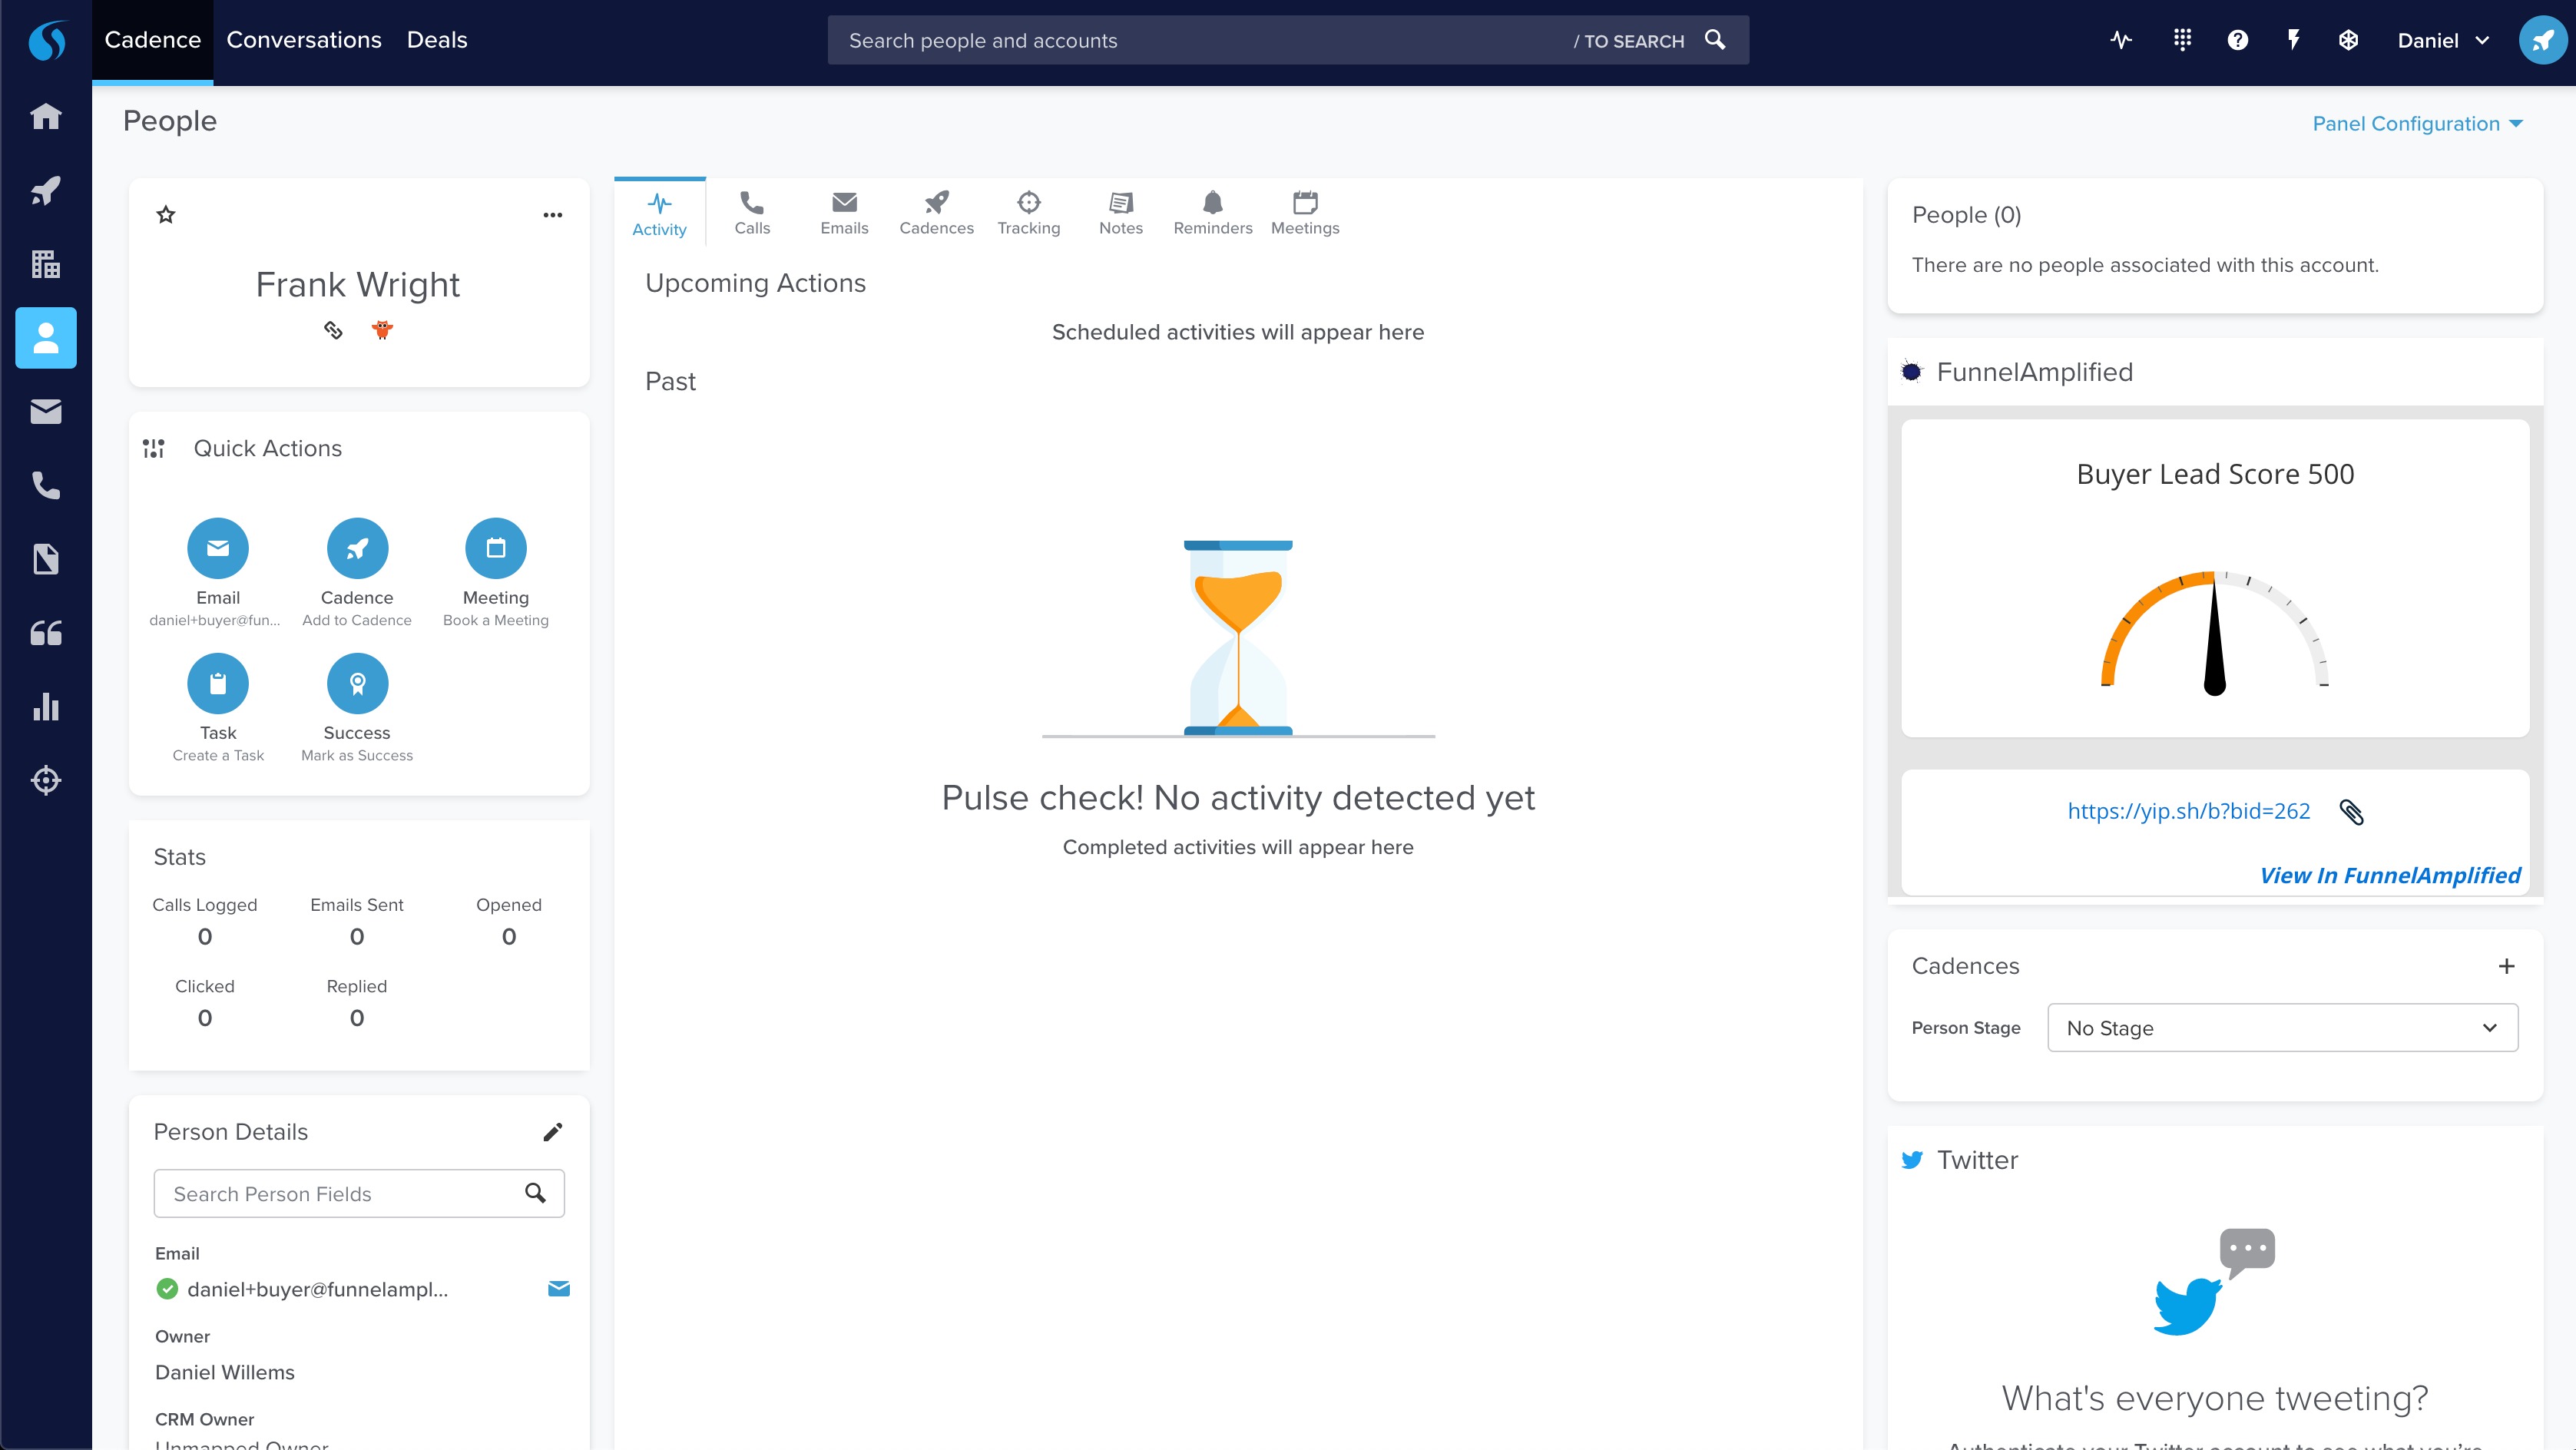Click the View In FunnelAmplified link
This screenshot has height=1450, width=2576.
click(2389, 875)
